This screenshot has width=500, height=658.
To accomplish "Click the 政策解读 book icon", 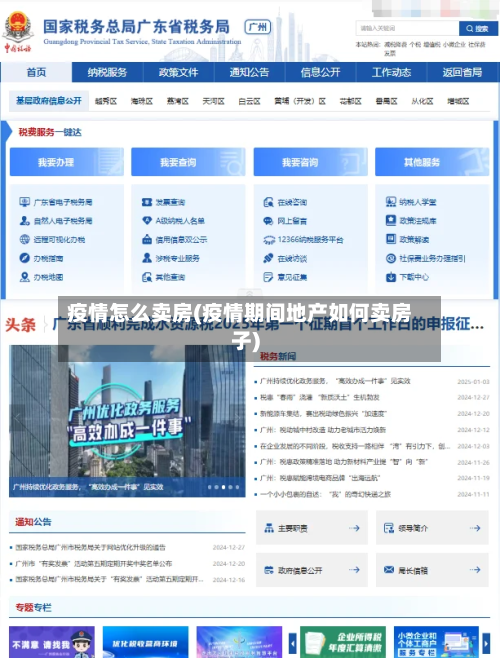I will (391, 239).
